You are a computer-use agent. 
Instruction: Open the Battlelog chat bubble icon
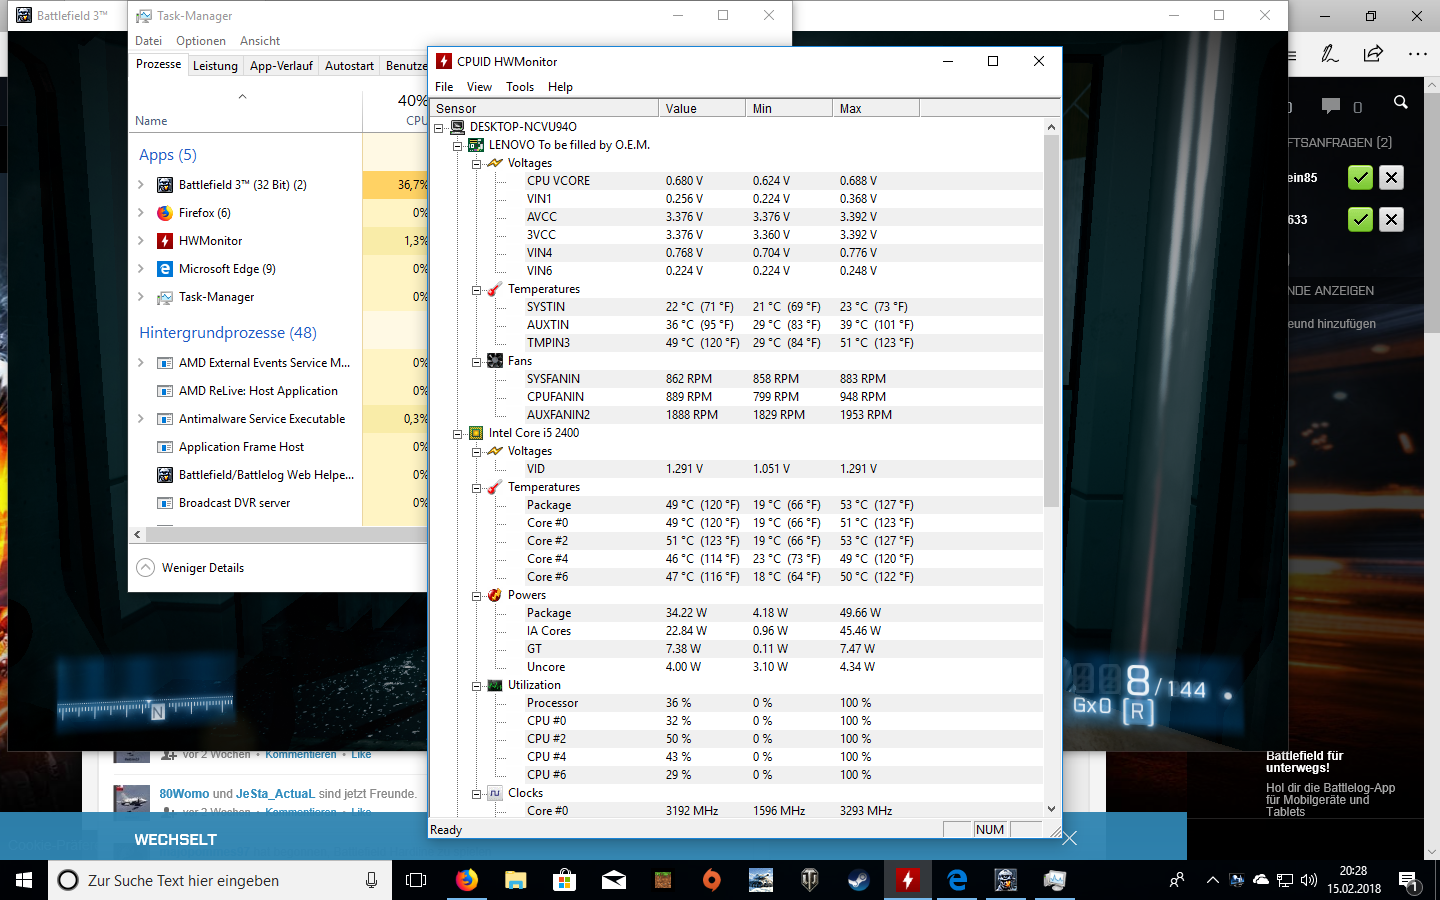coord(1331,105)
